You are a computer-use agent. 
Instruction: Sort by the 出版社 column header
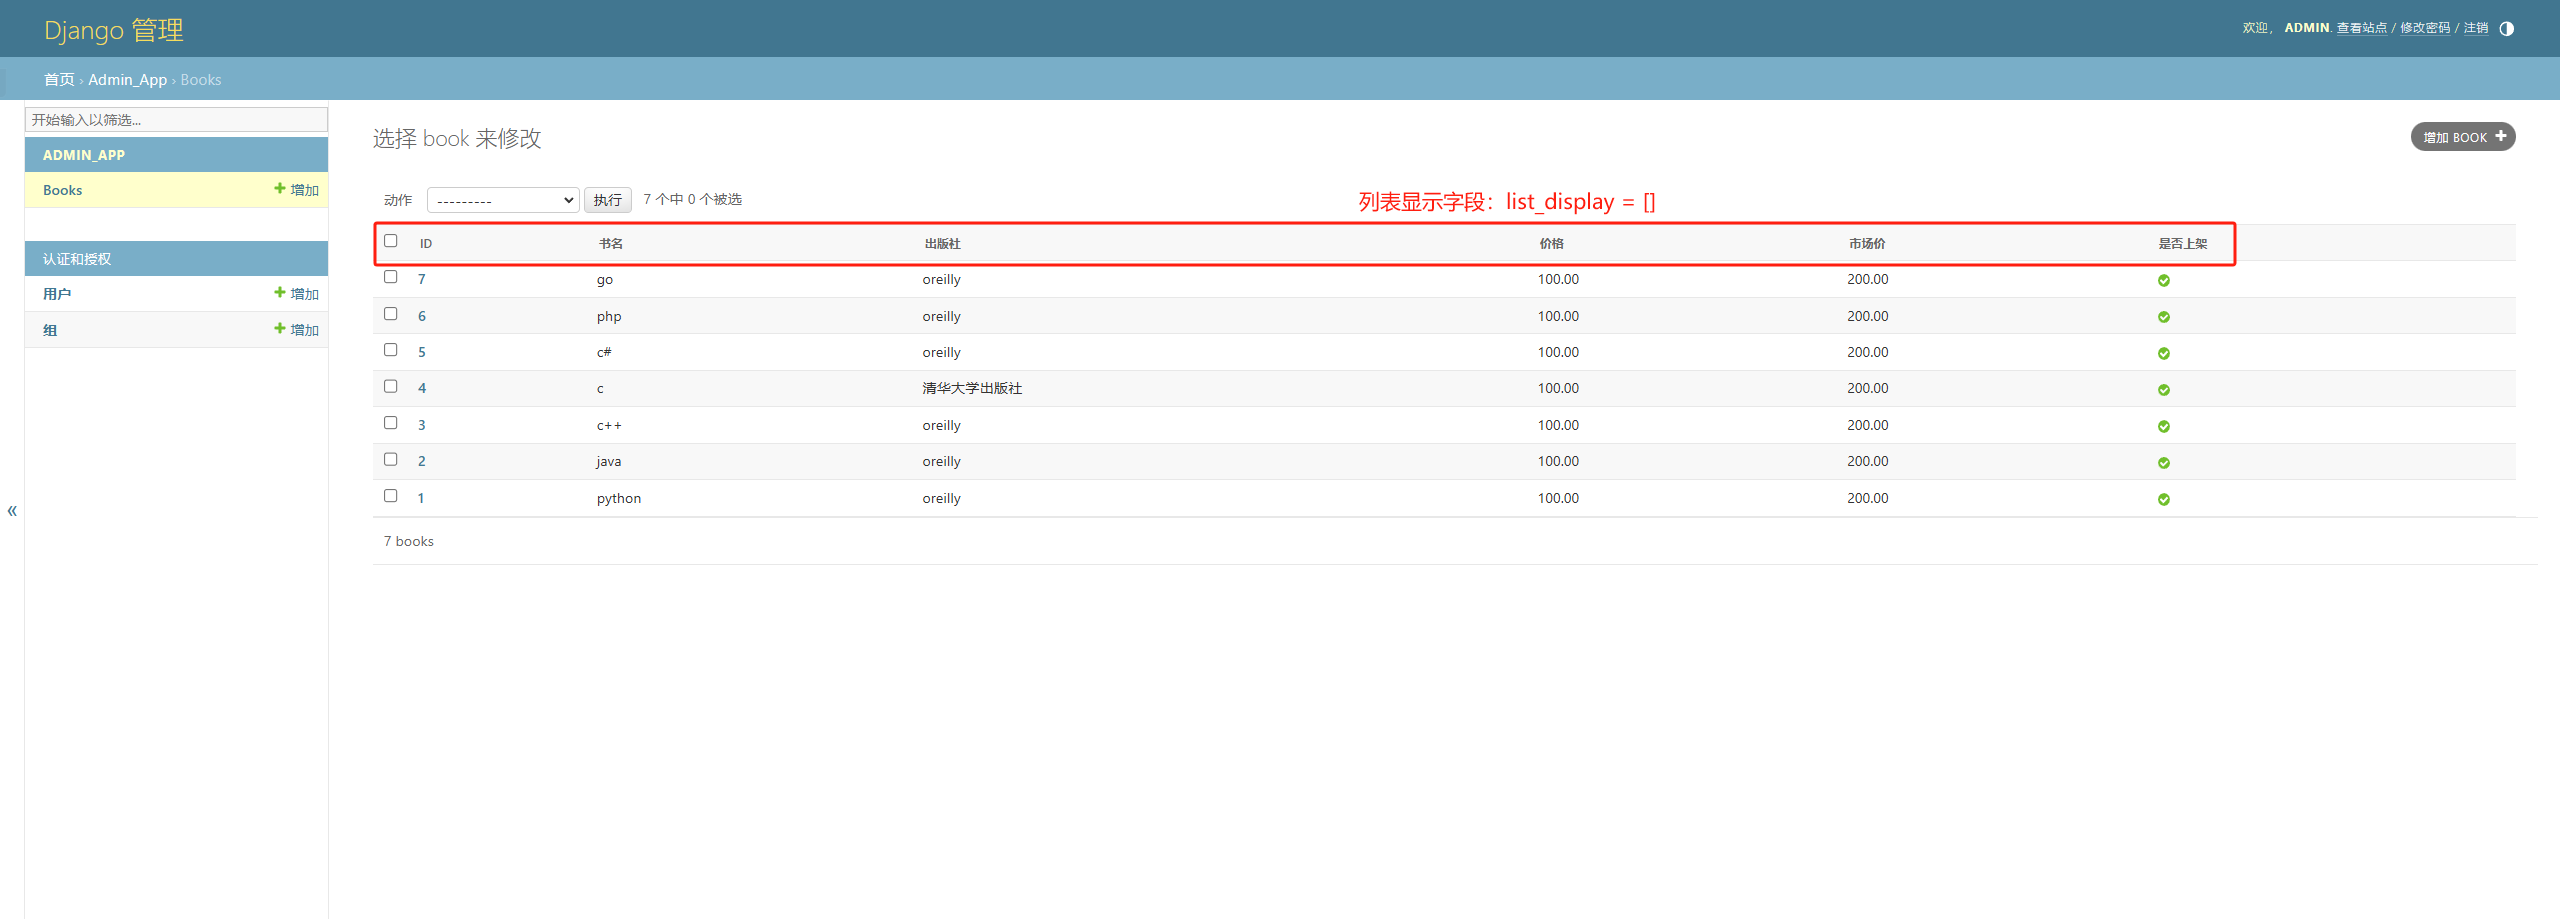click(942, 244)
